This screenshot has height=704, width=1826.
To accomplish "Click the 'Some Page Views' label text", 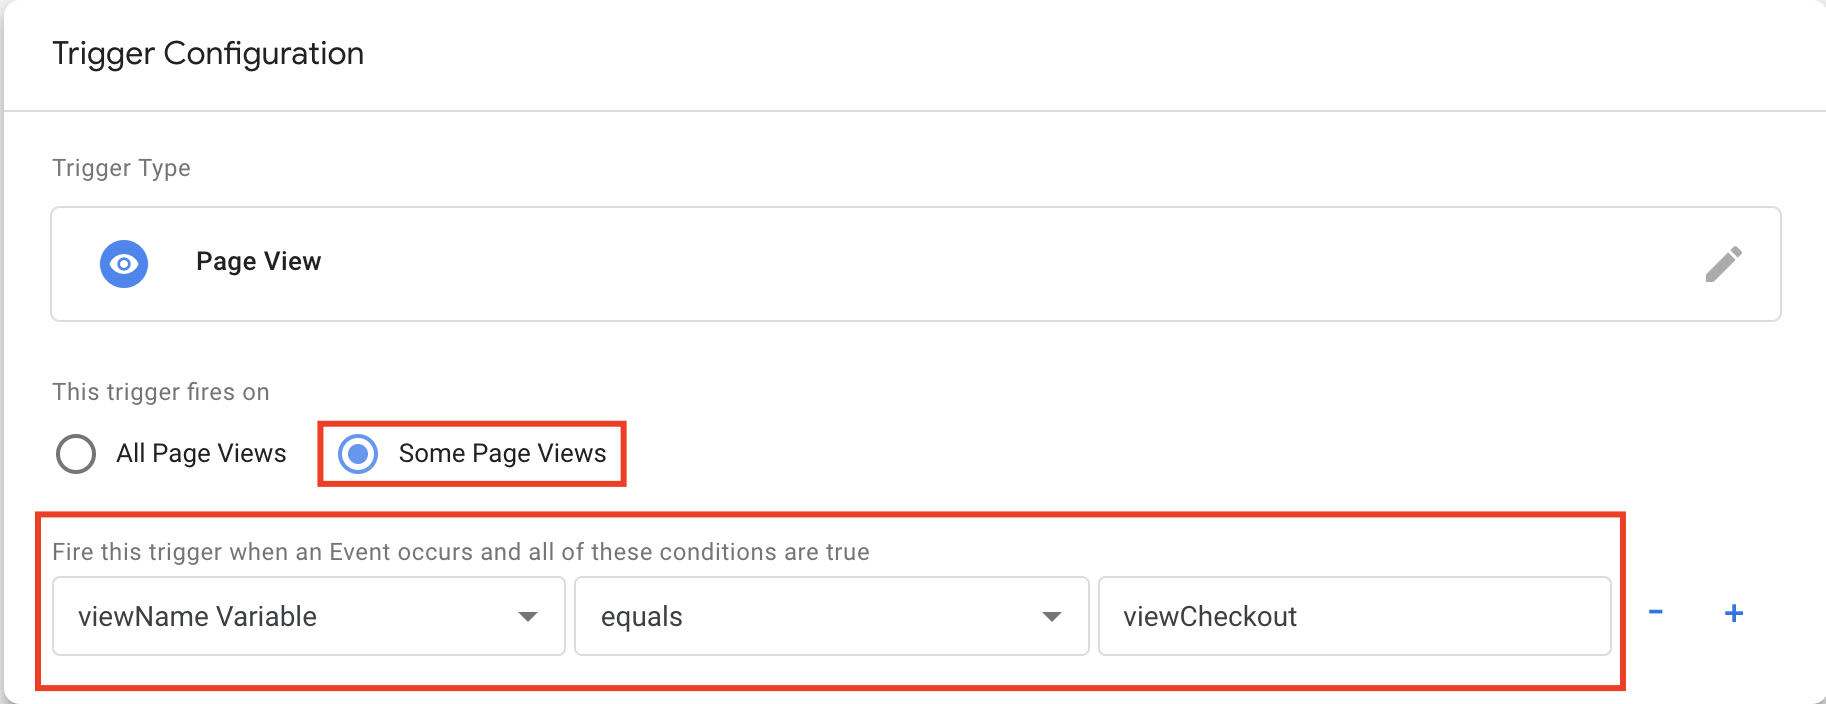I will click(502, 454).
